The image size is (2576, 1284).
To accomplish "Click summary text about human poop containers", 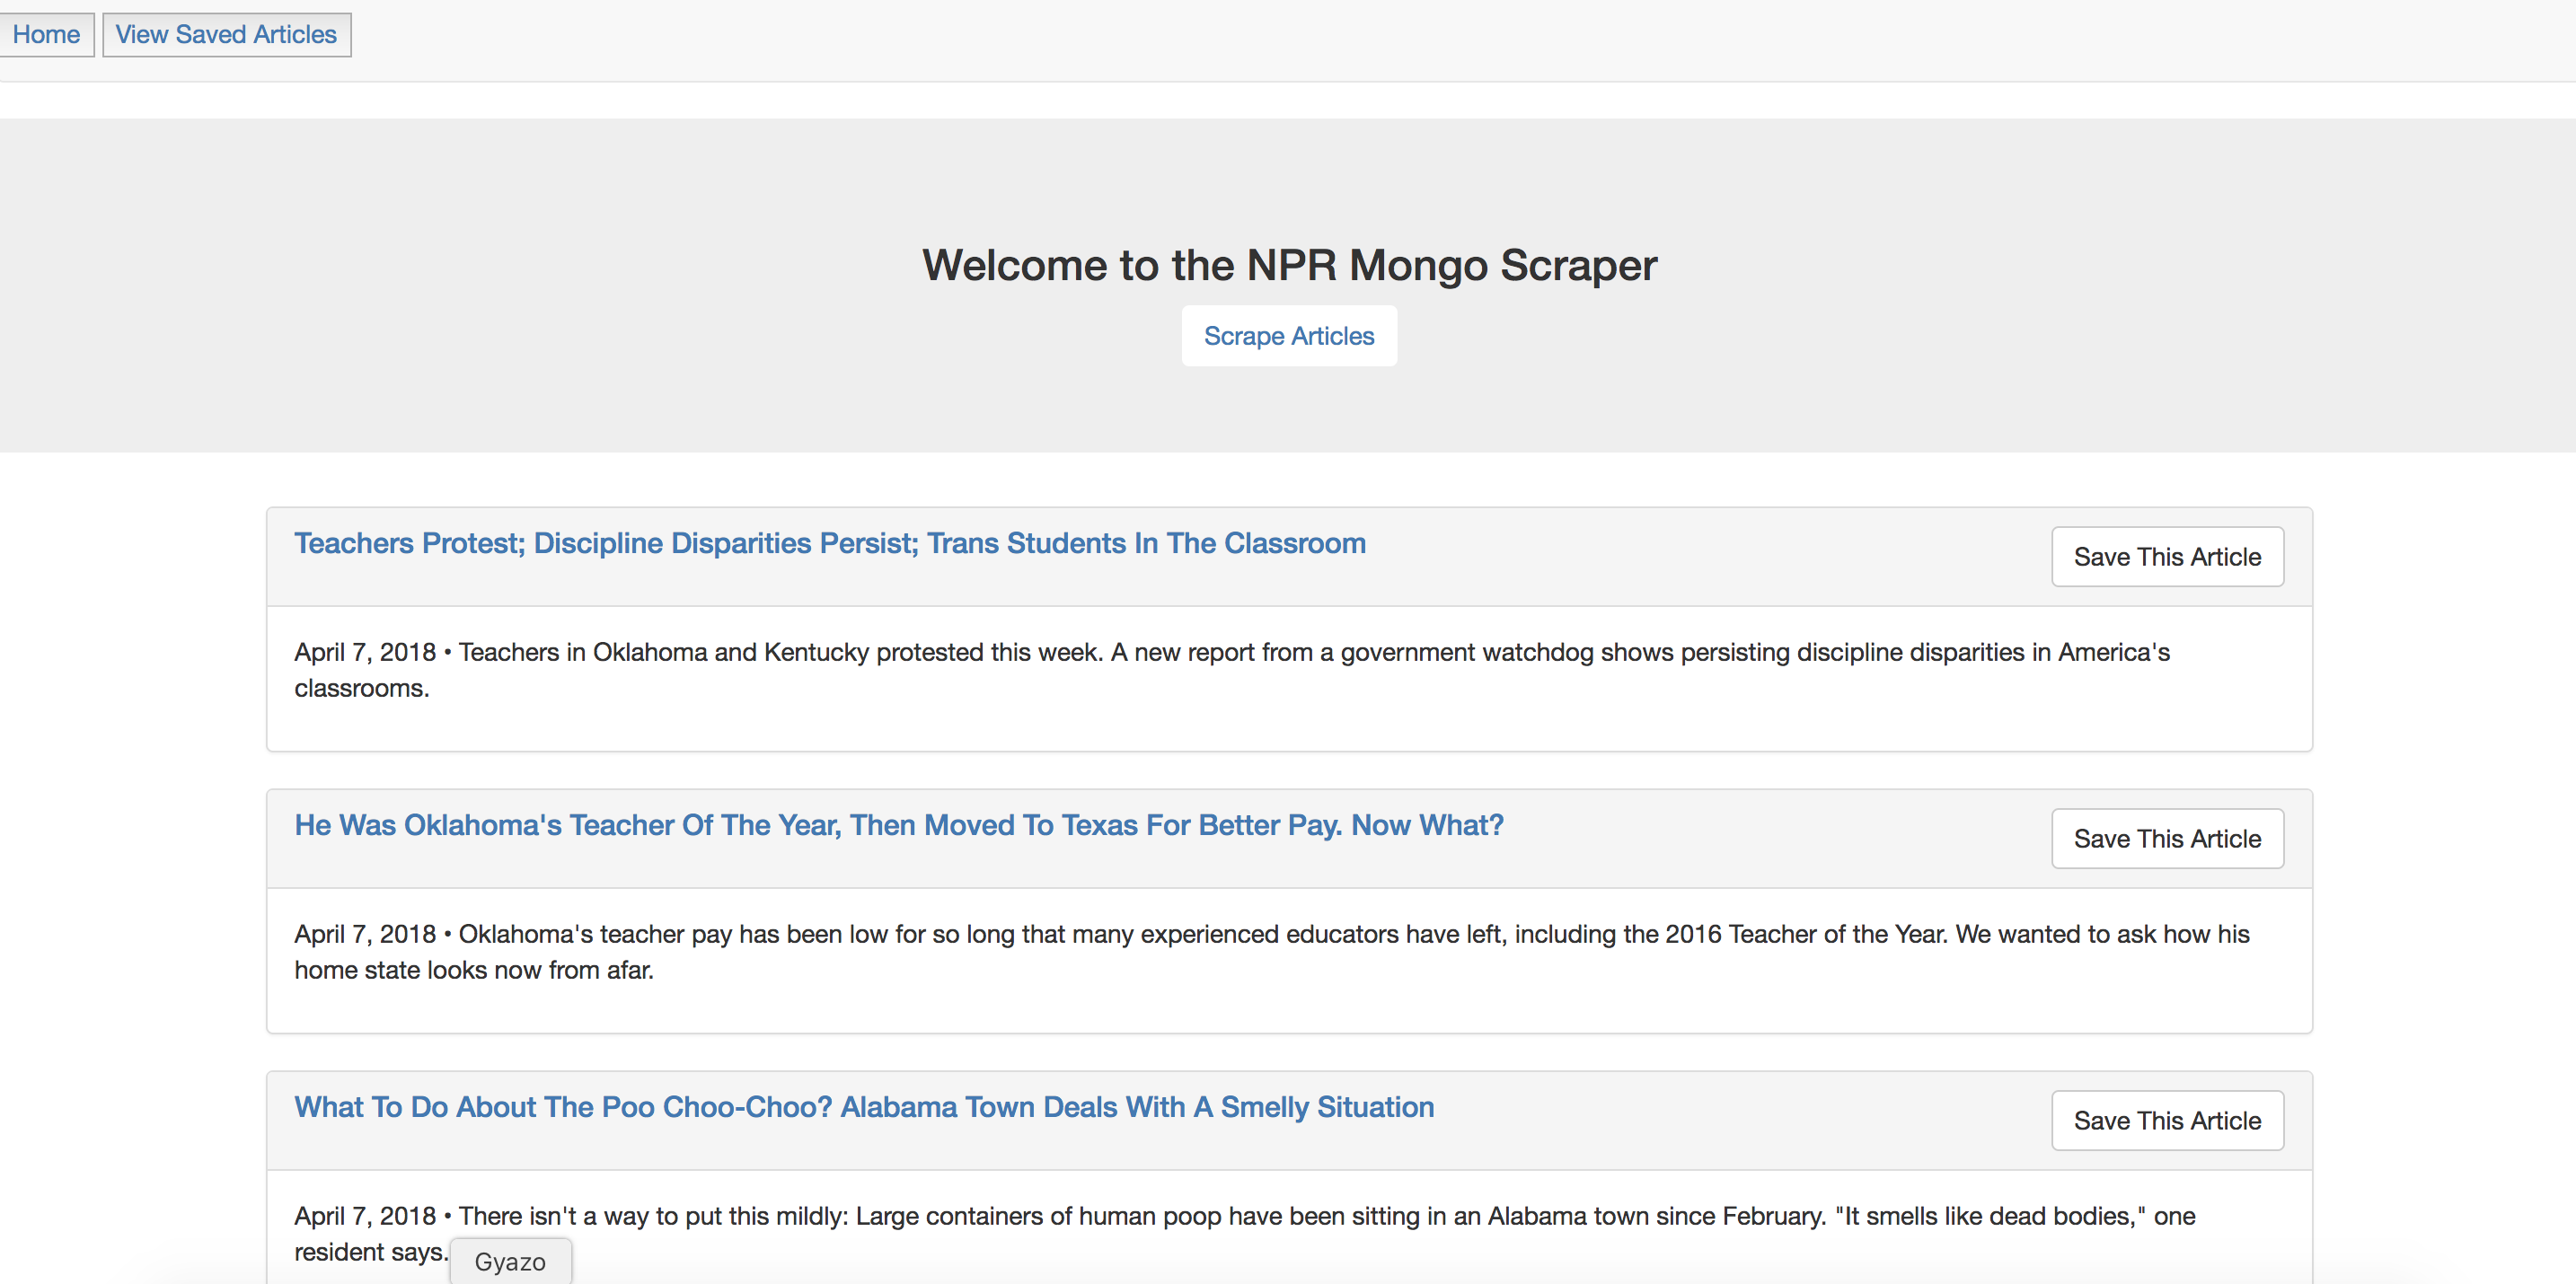I will [1244, 1234].
